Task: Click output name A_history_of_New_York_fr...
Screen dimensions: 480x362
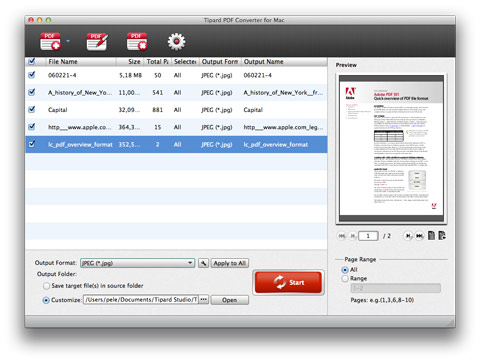Action: click(x=283, y=93)
